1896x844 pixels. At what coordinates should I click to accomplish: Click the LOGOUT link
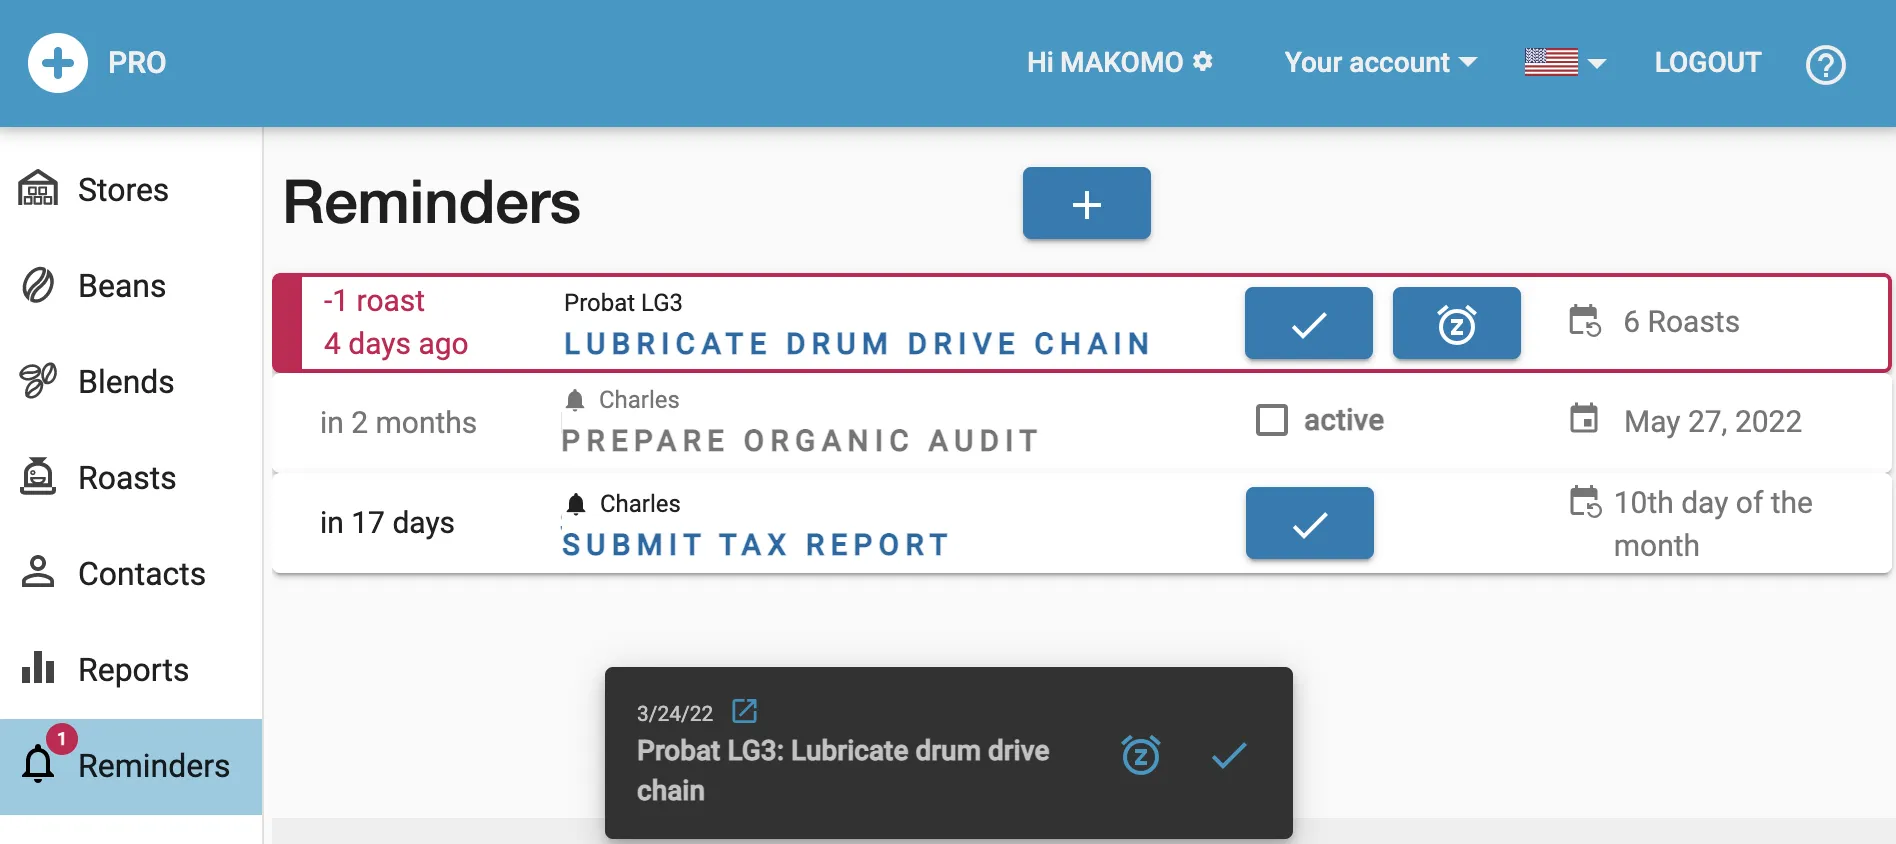point(1707,62)
